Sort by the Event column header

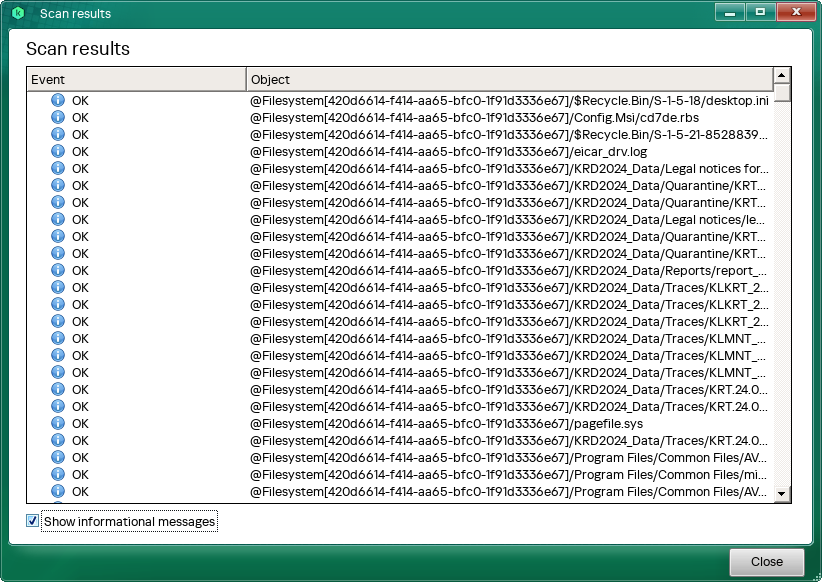click(135, 79)
